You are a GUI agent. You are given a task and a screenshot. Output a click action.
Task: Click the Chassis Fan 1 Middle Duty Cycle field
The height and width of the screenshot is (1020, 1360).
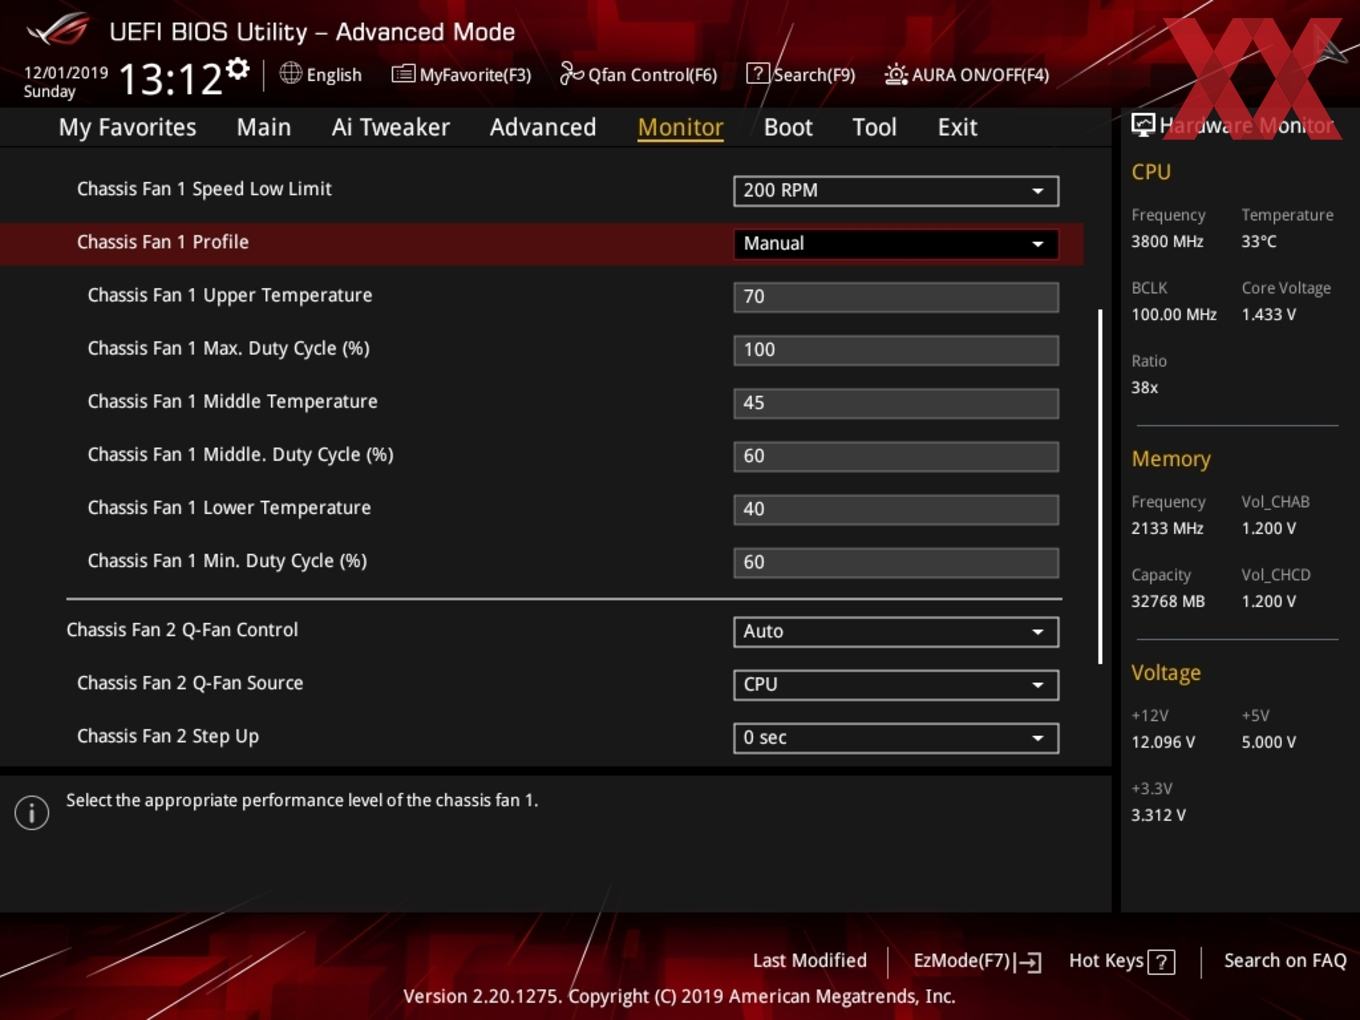click(896, 455)
